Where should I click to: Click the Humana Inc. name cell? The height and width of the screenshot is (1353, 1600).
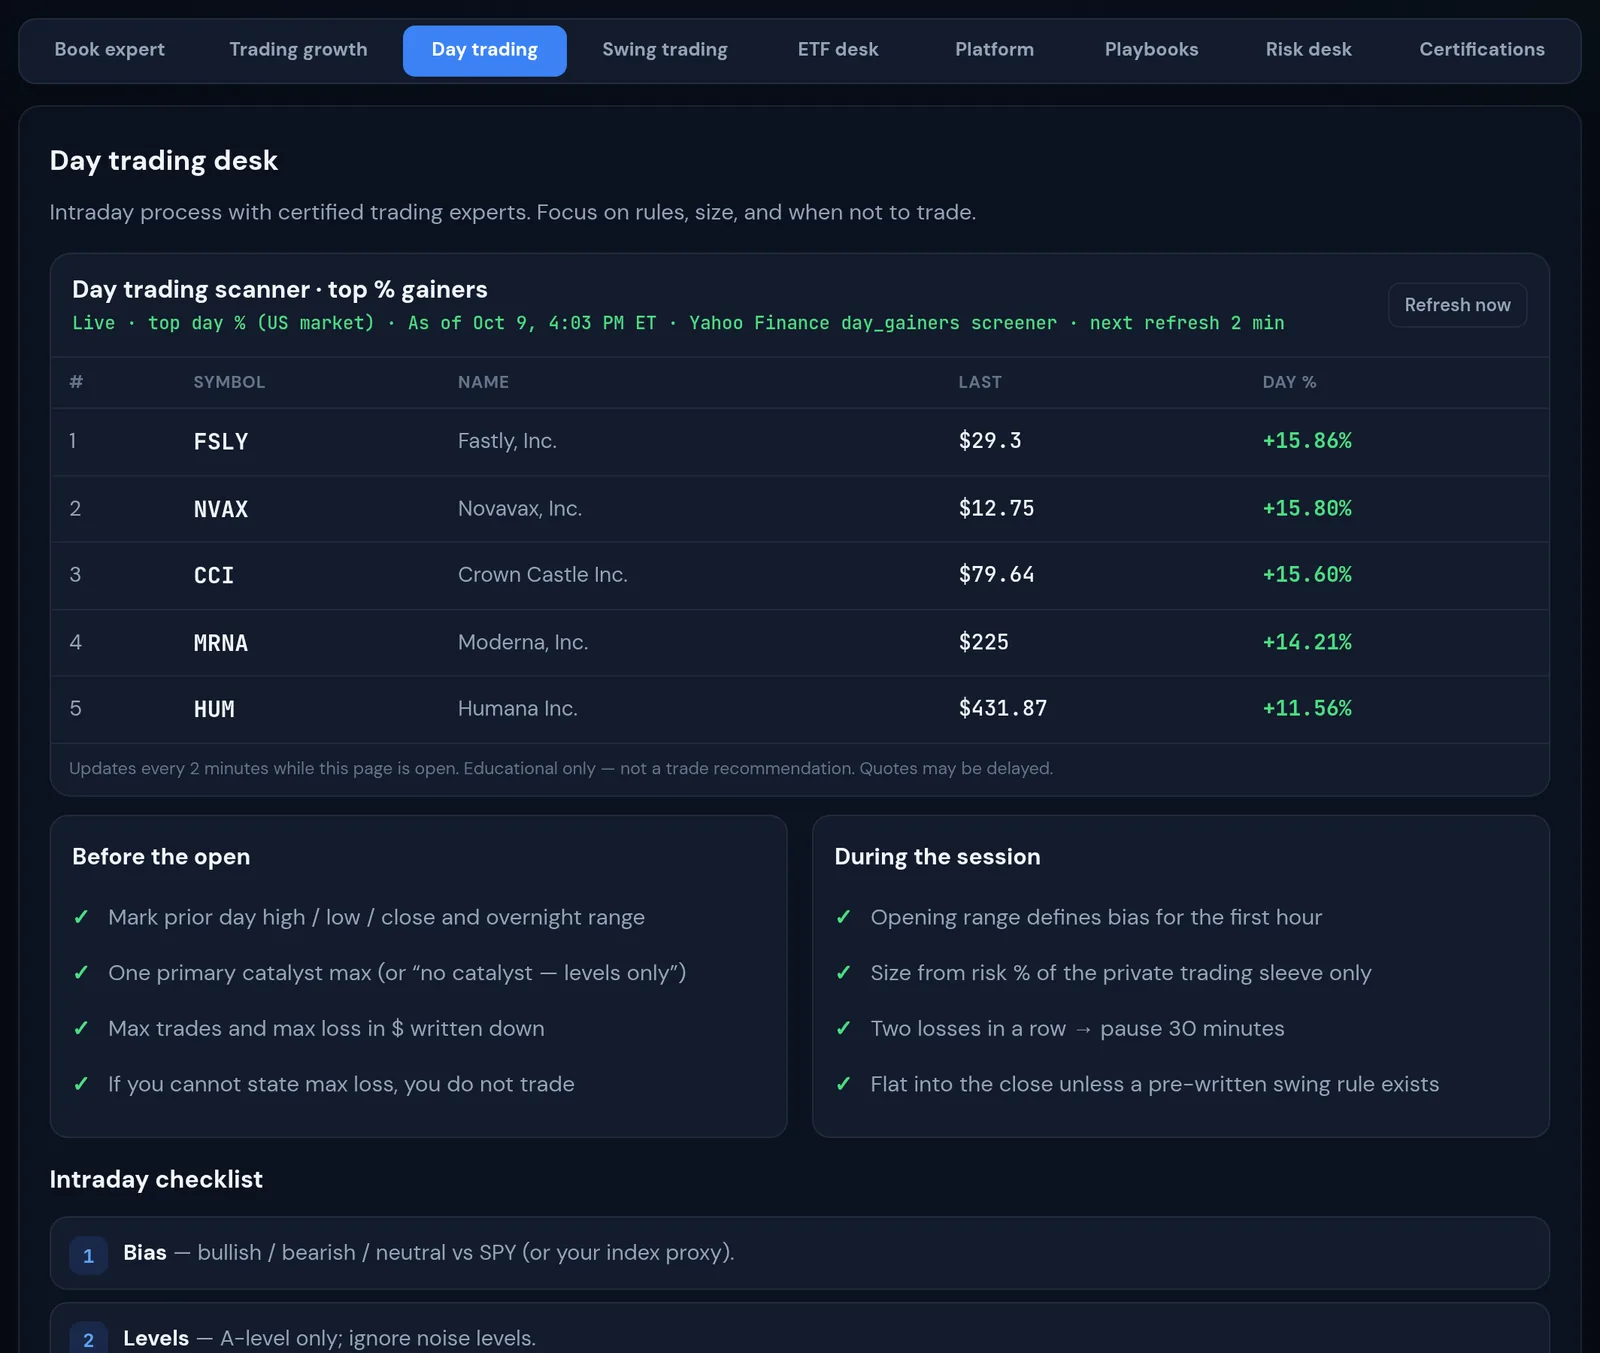click(x=518, y=708)
